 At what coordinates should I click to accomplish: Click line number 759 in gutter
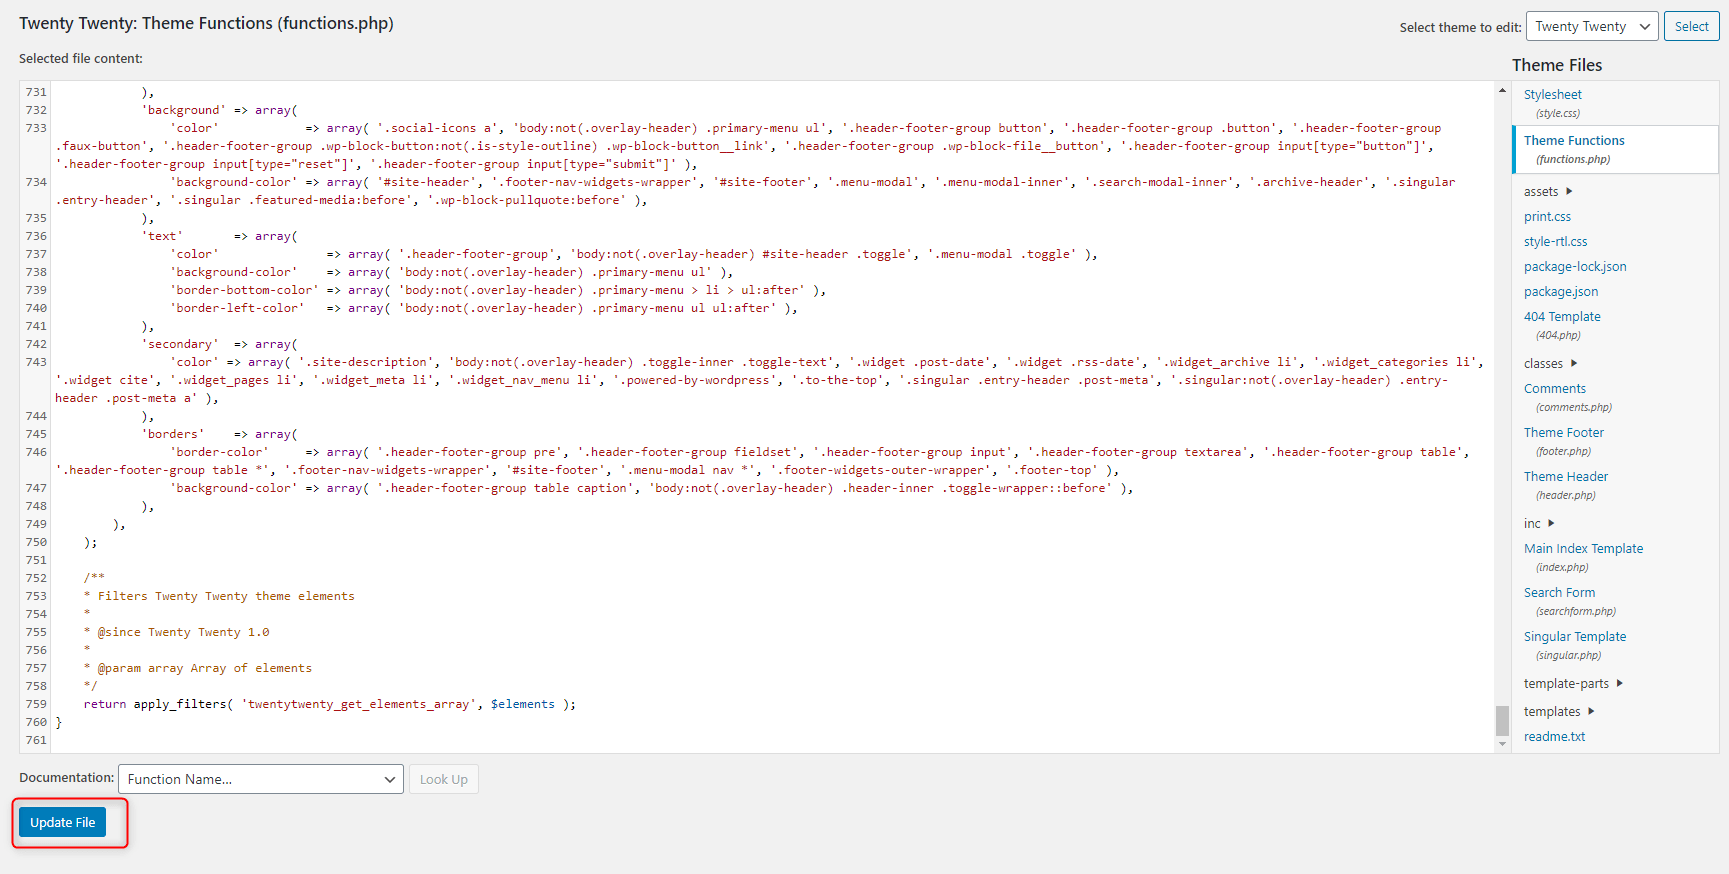(36, 704)
